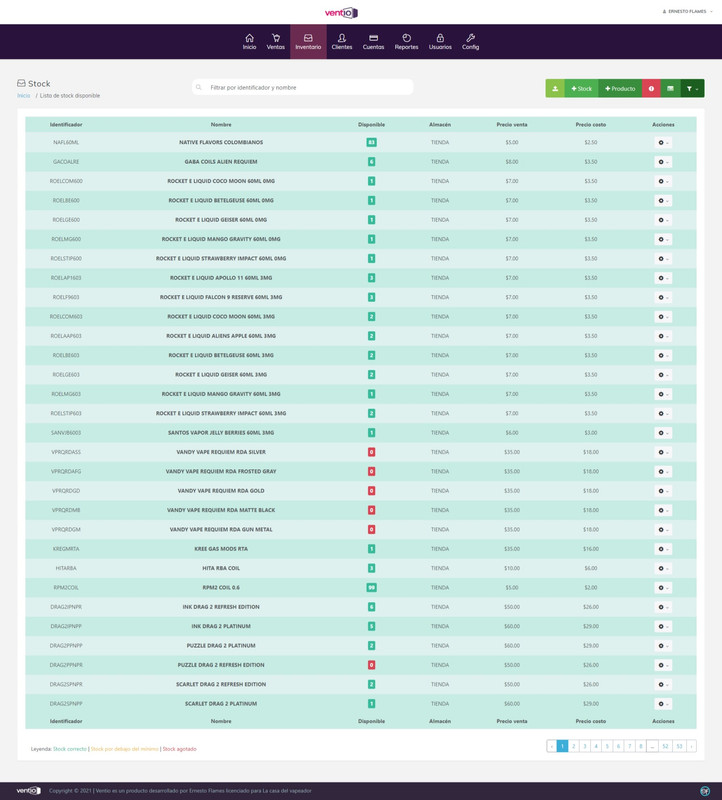Open the filter funnel dropdown
This screenshot has height=800, width=722.
(692, 88)
